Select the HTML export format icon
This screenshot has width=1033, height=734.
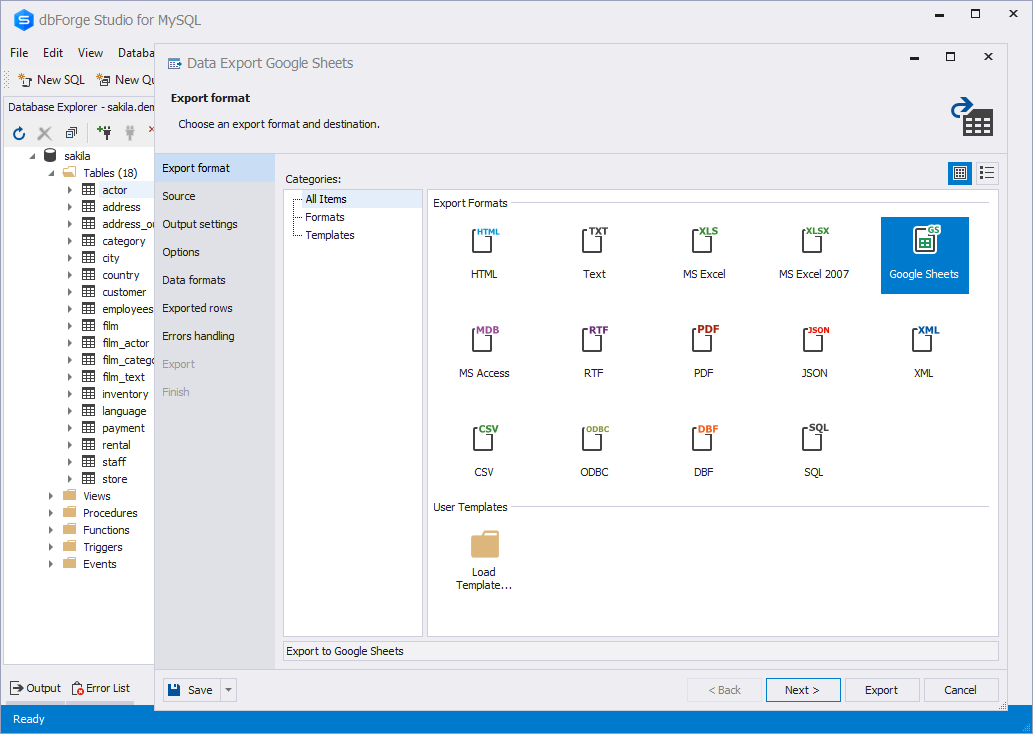484,242
